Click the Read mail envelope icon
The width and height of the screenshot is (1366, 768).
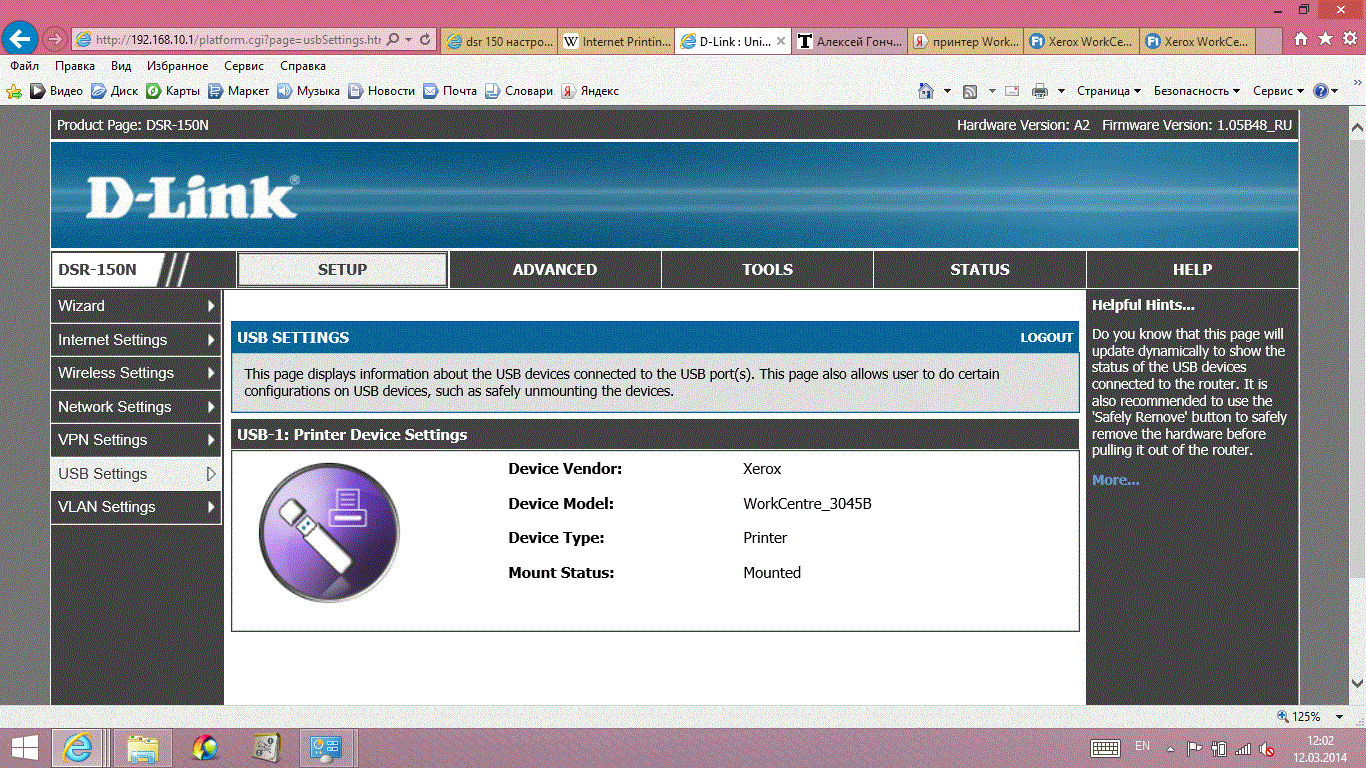click(1012, 91)
